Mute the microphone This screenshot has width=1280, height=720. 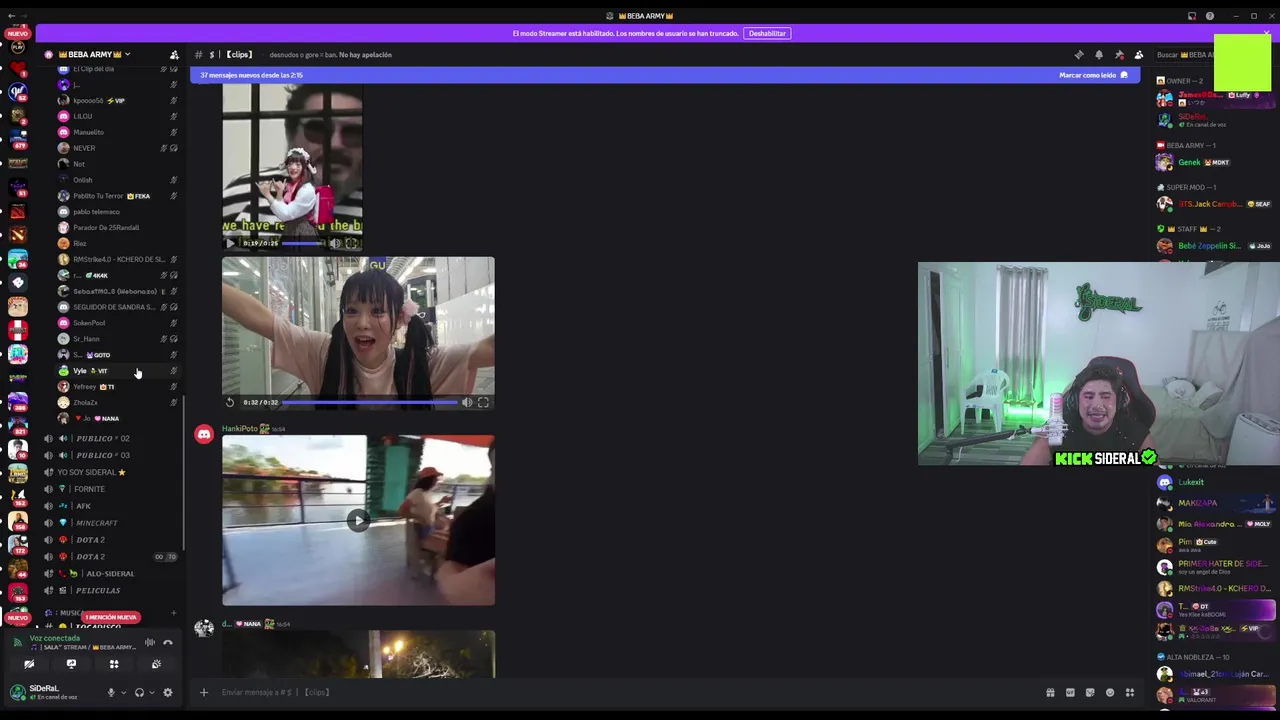[111, 693]
